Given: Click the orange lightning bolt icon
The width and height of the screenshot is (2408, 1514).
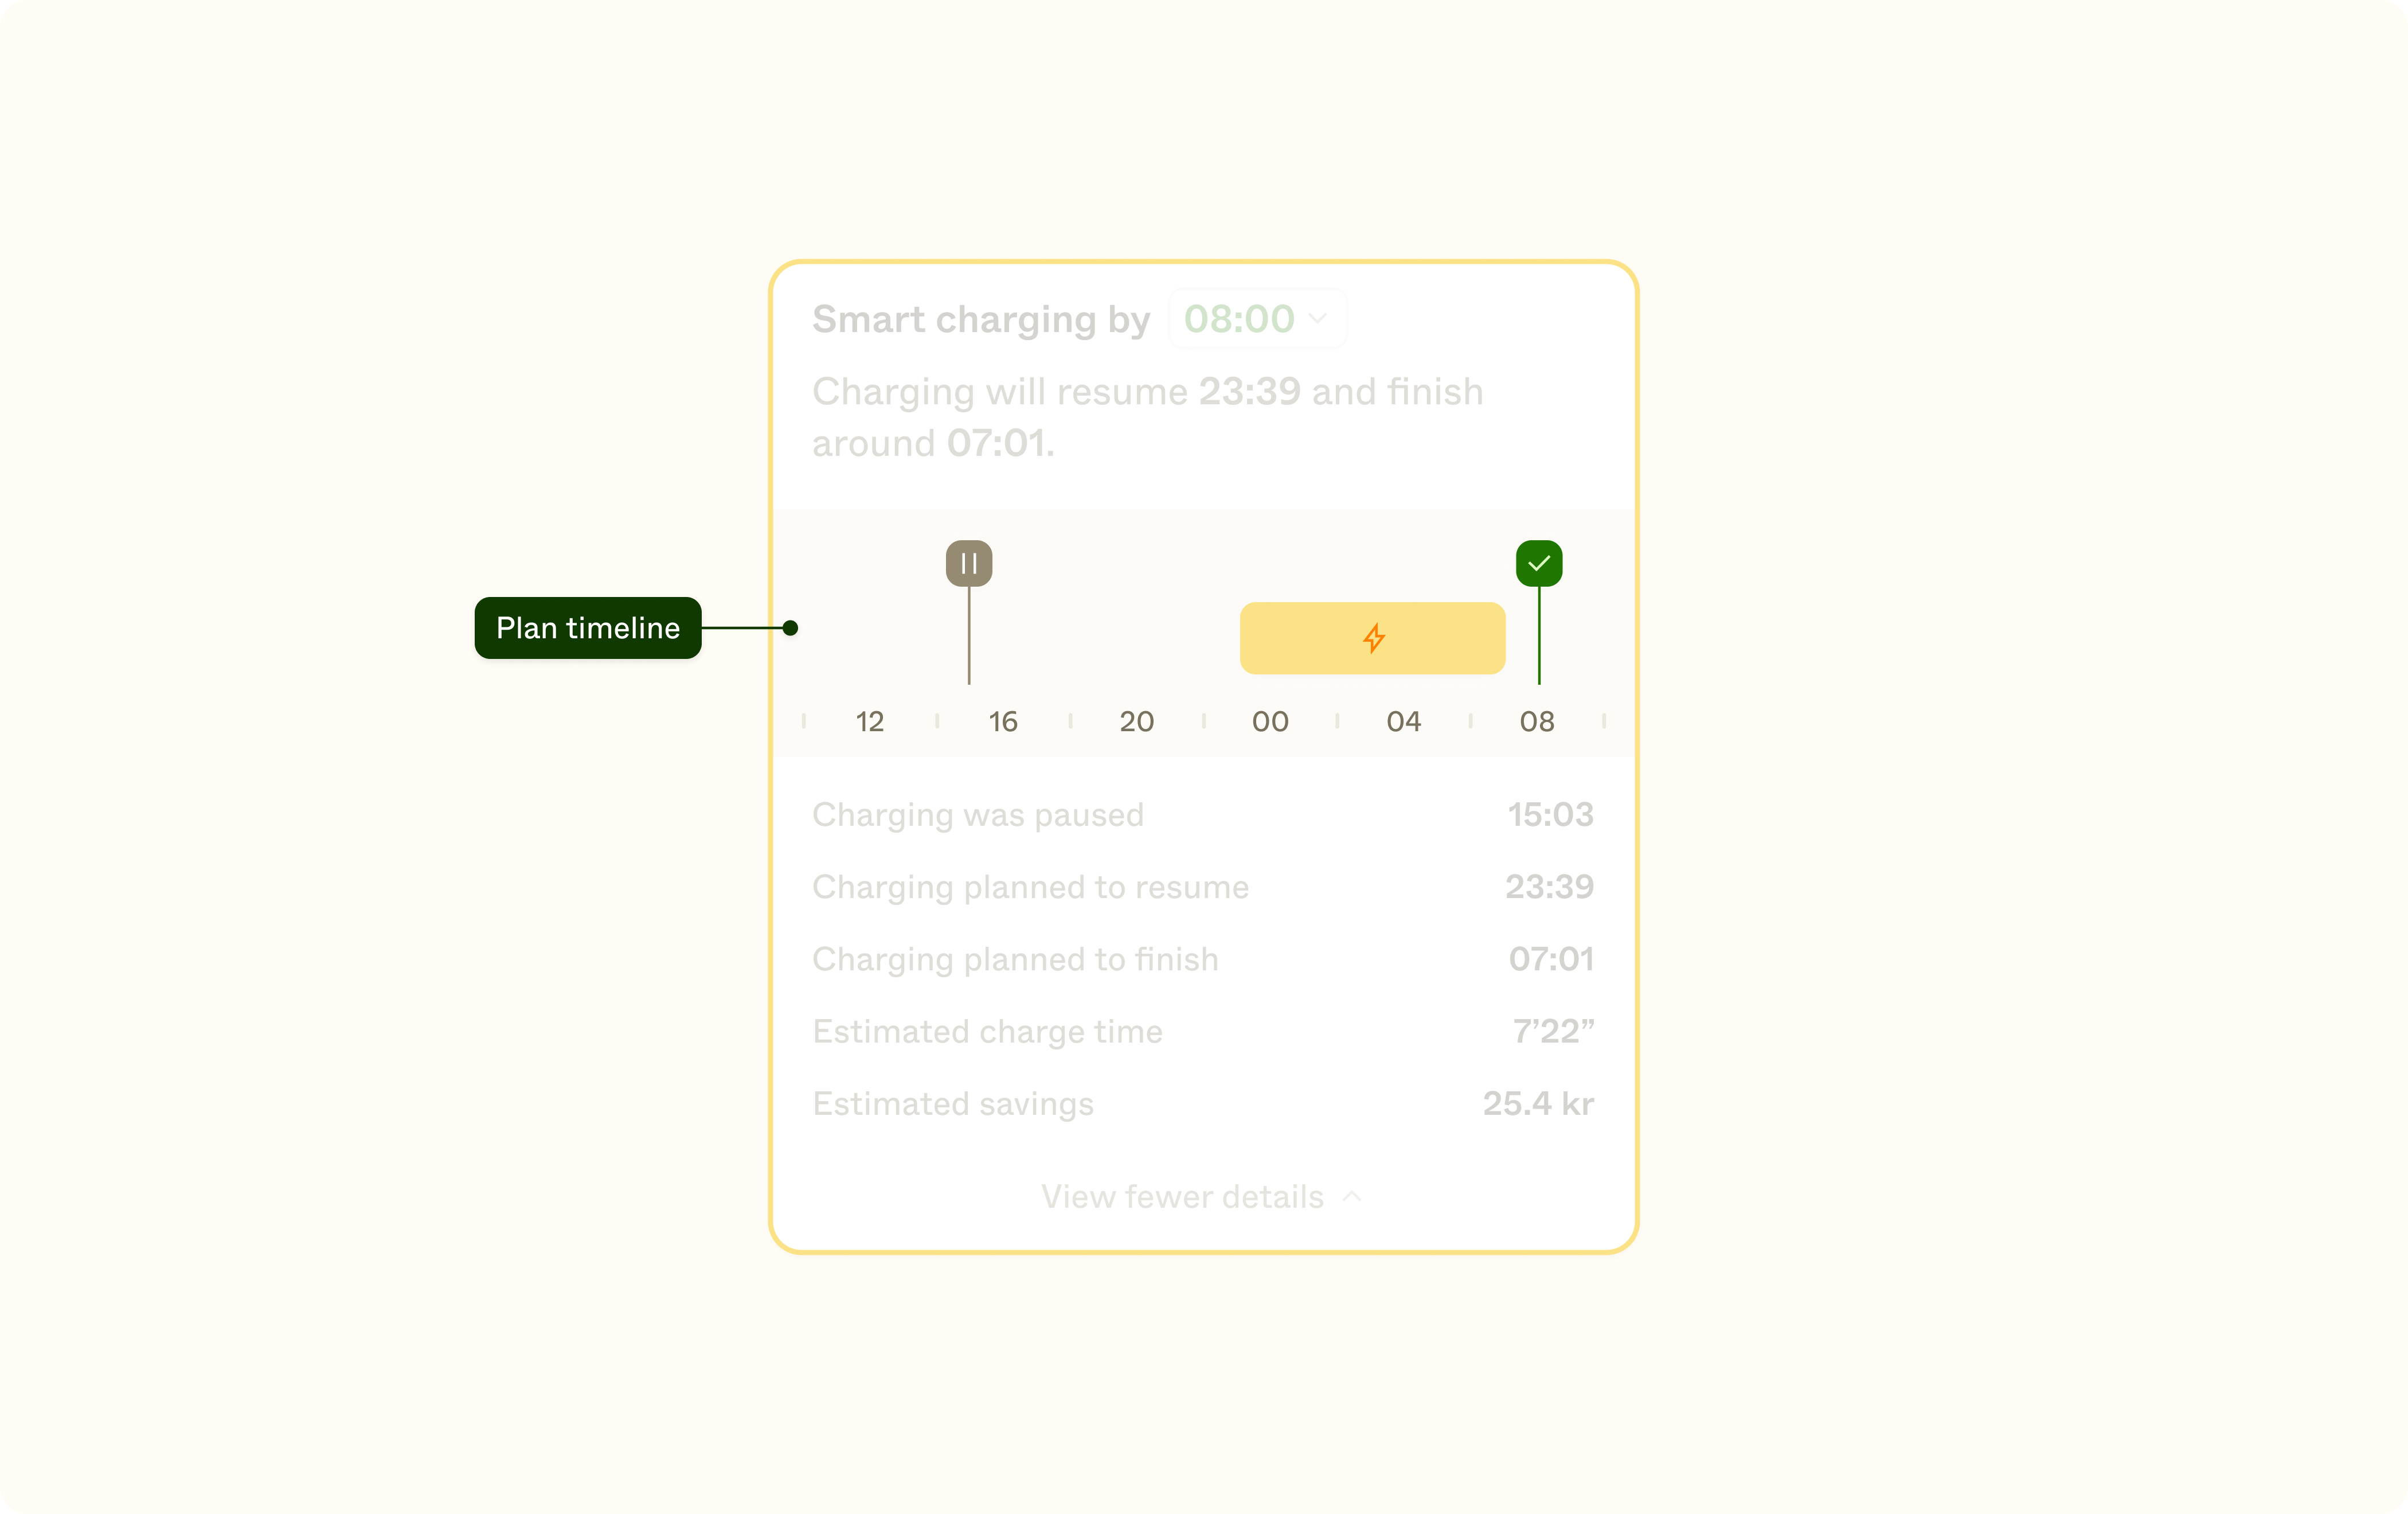Looking at the screenshot, I should click(x=1373, y=638).
